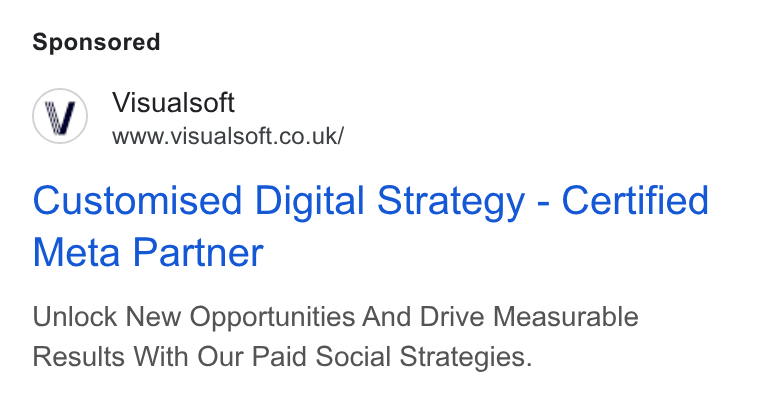Click the word Measurable in the description

[566, 317]
